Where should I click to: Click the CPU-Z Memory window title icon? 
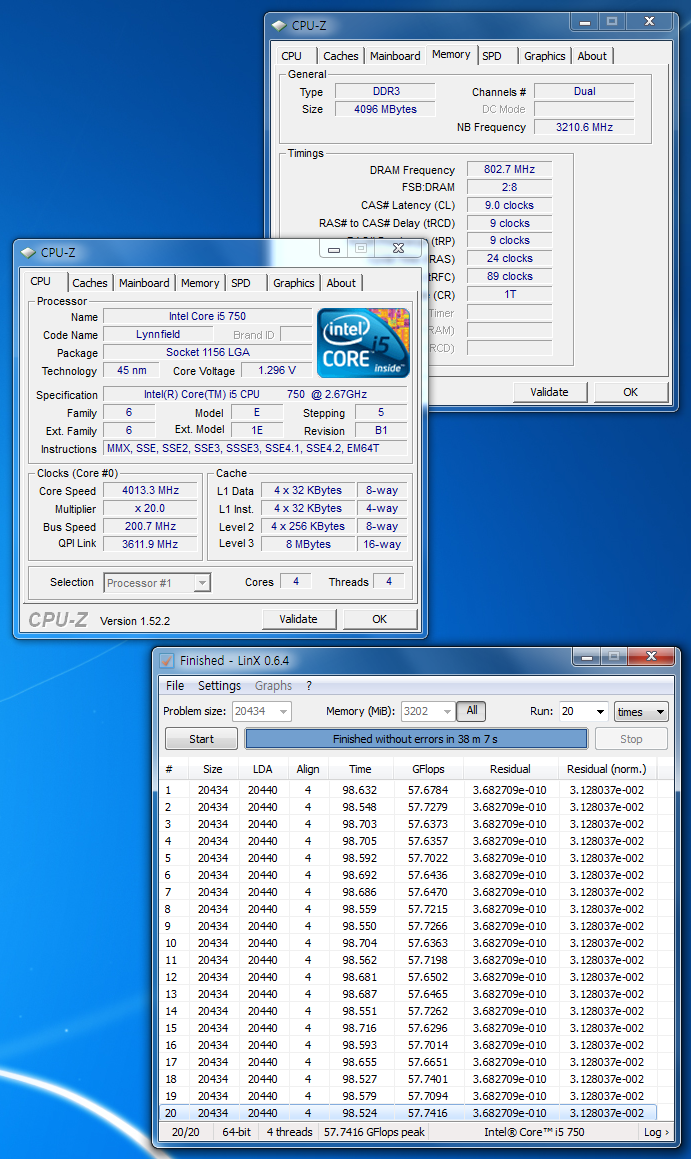[x=279, y=25]
